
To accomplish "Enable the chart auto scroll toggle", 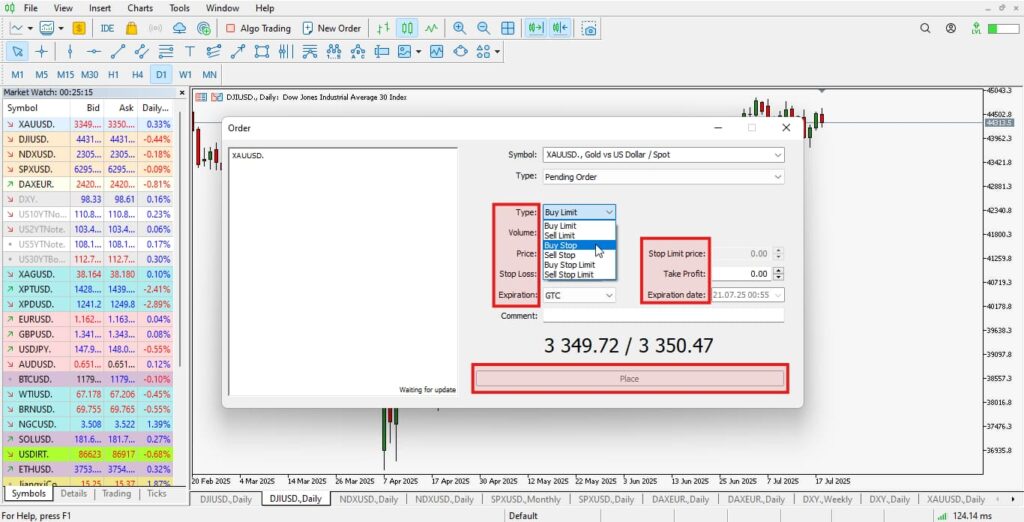I will [x=537, y=28].
